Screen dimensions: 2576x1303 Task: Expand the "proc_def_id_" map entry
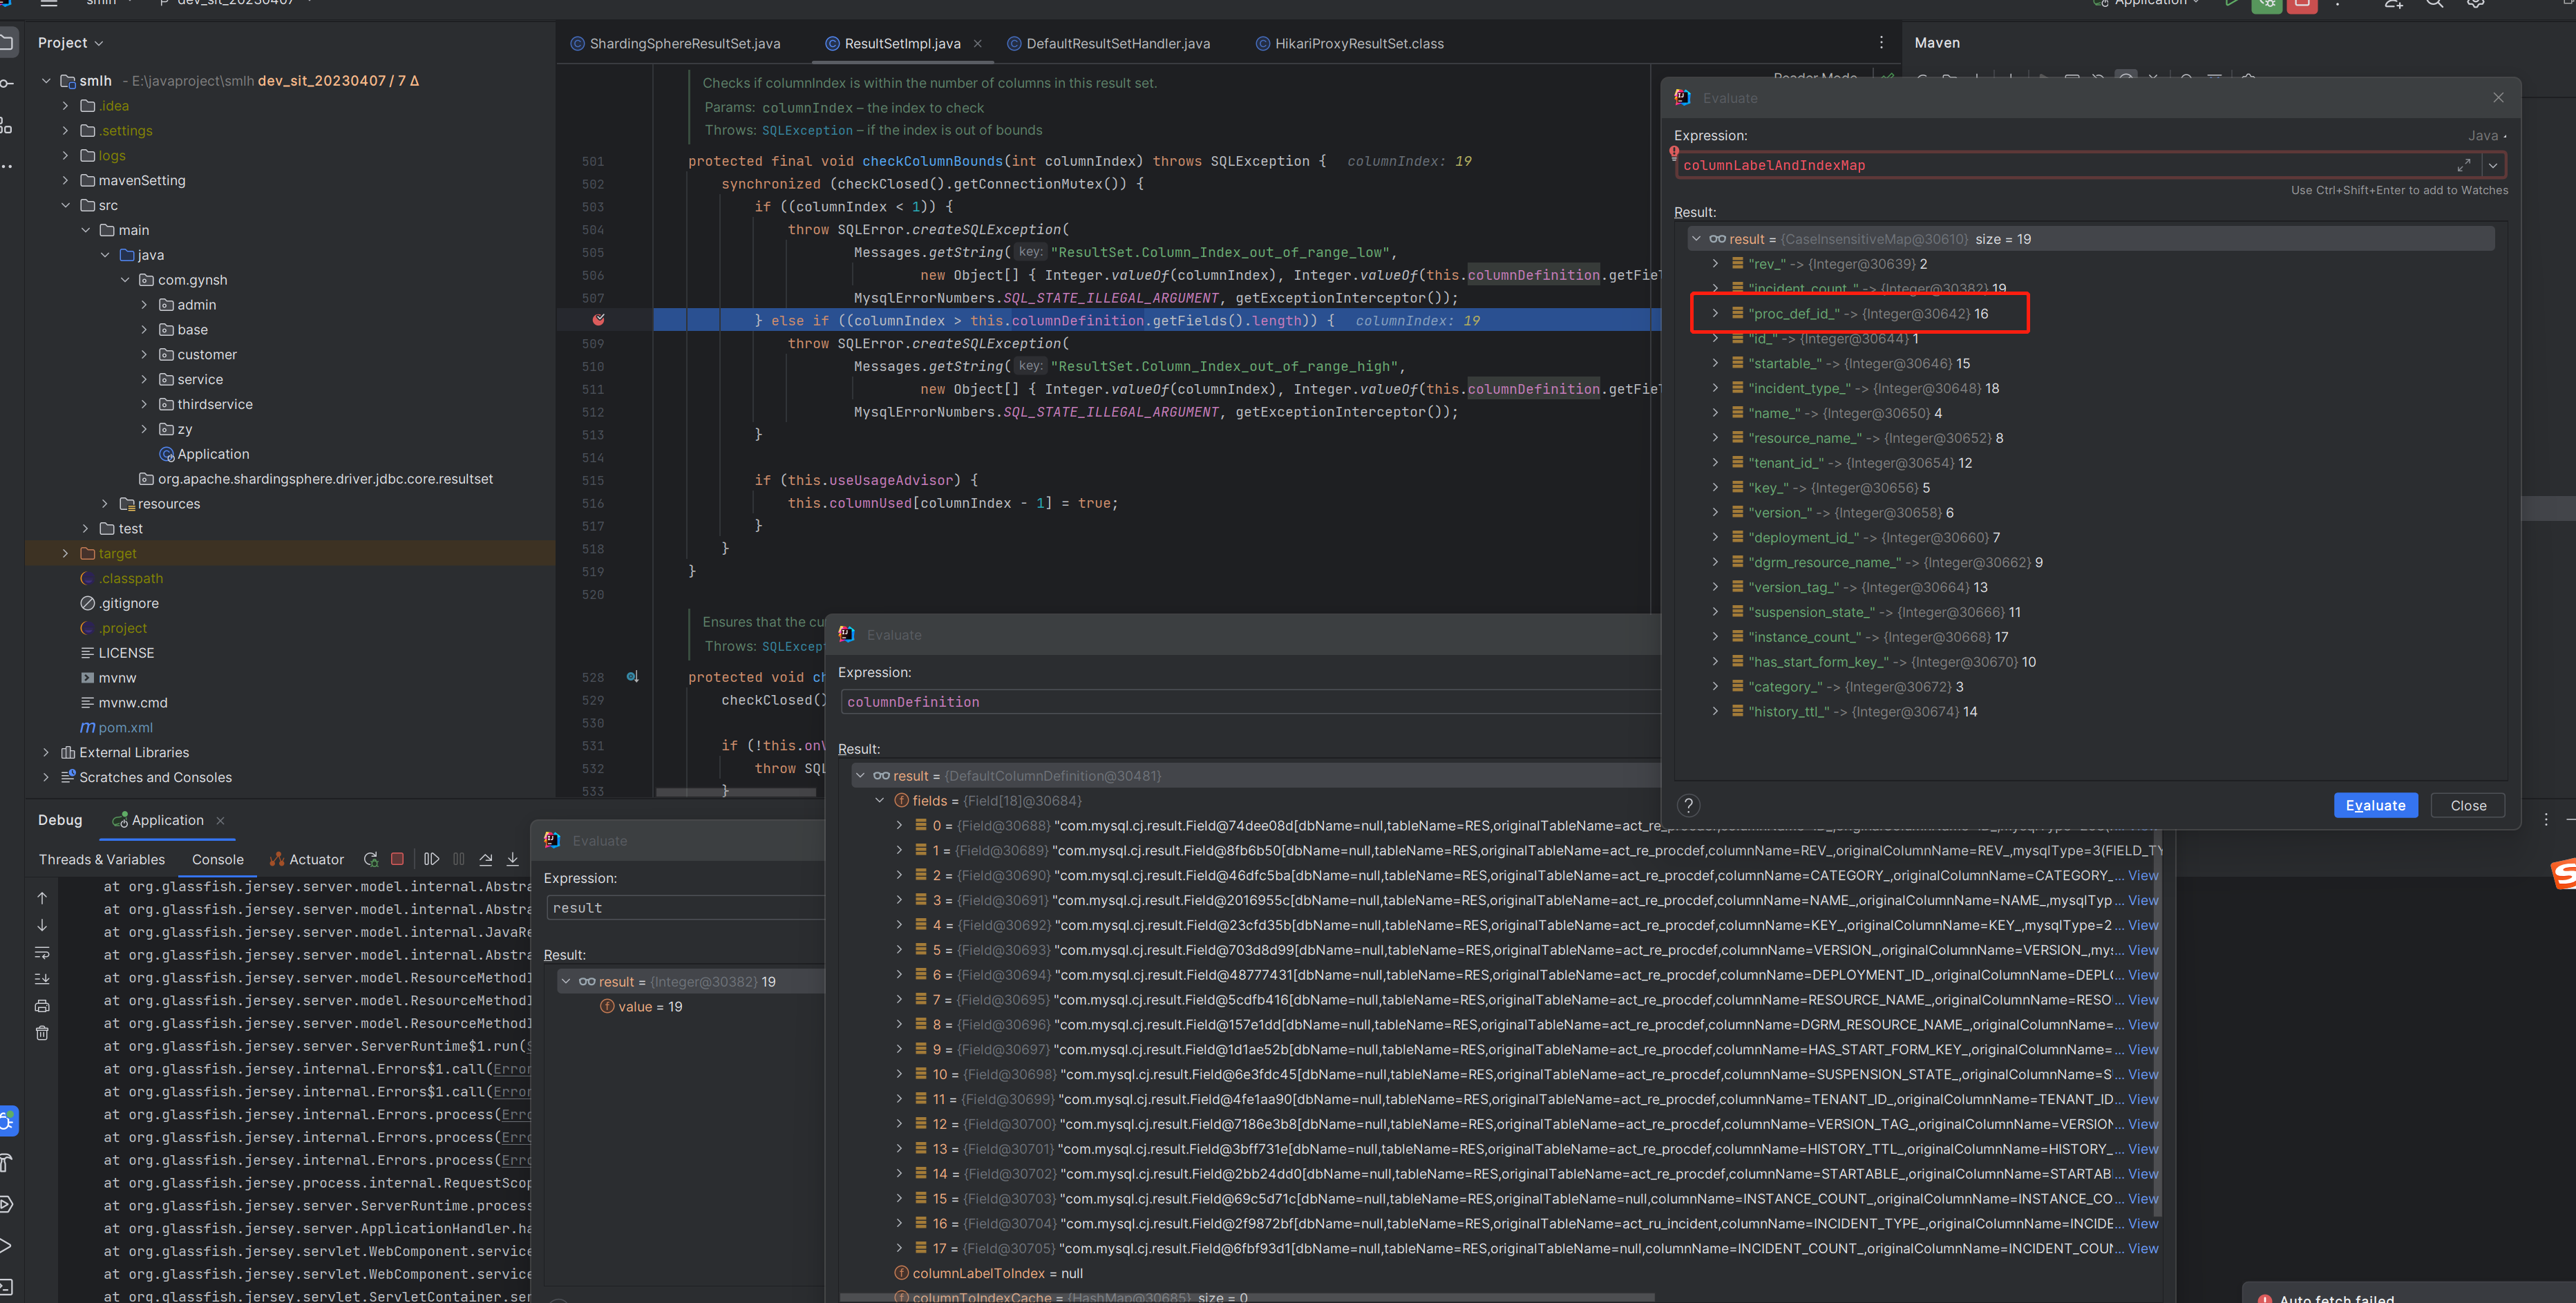[1715, 313]
